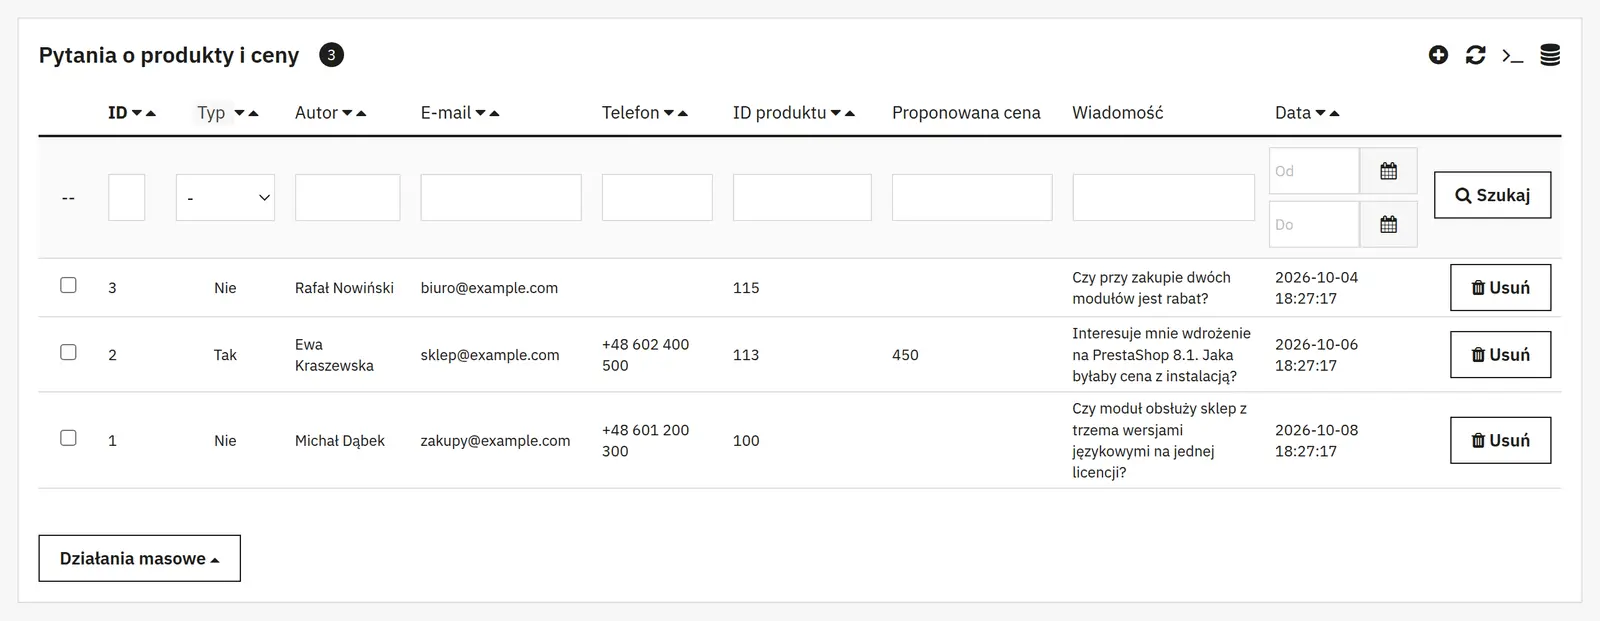Click the product ID 115 cell

tap(746, 288)
